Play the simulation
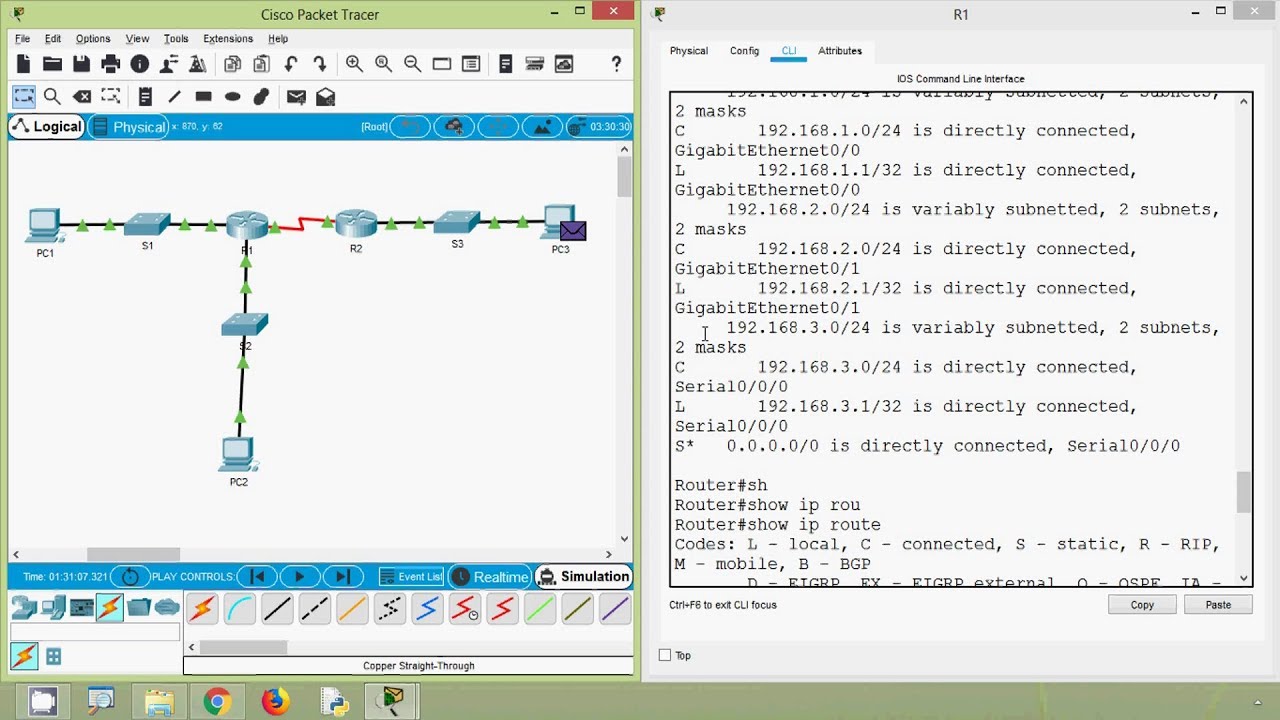This screenshot has width=1280, height=720. [x=299, y=577]
